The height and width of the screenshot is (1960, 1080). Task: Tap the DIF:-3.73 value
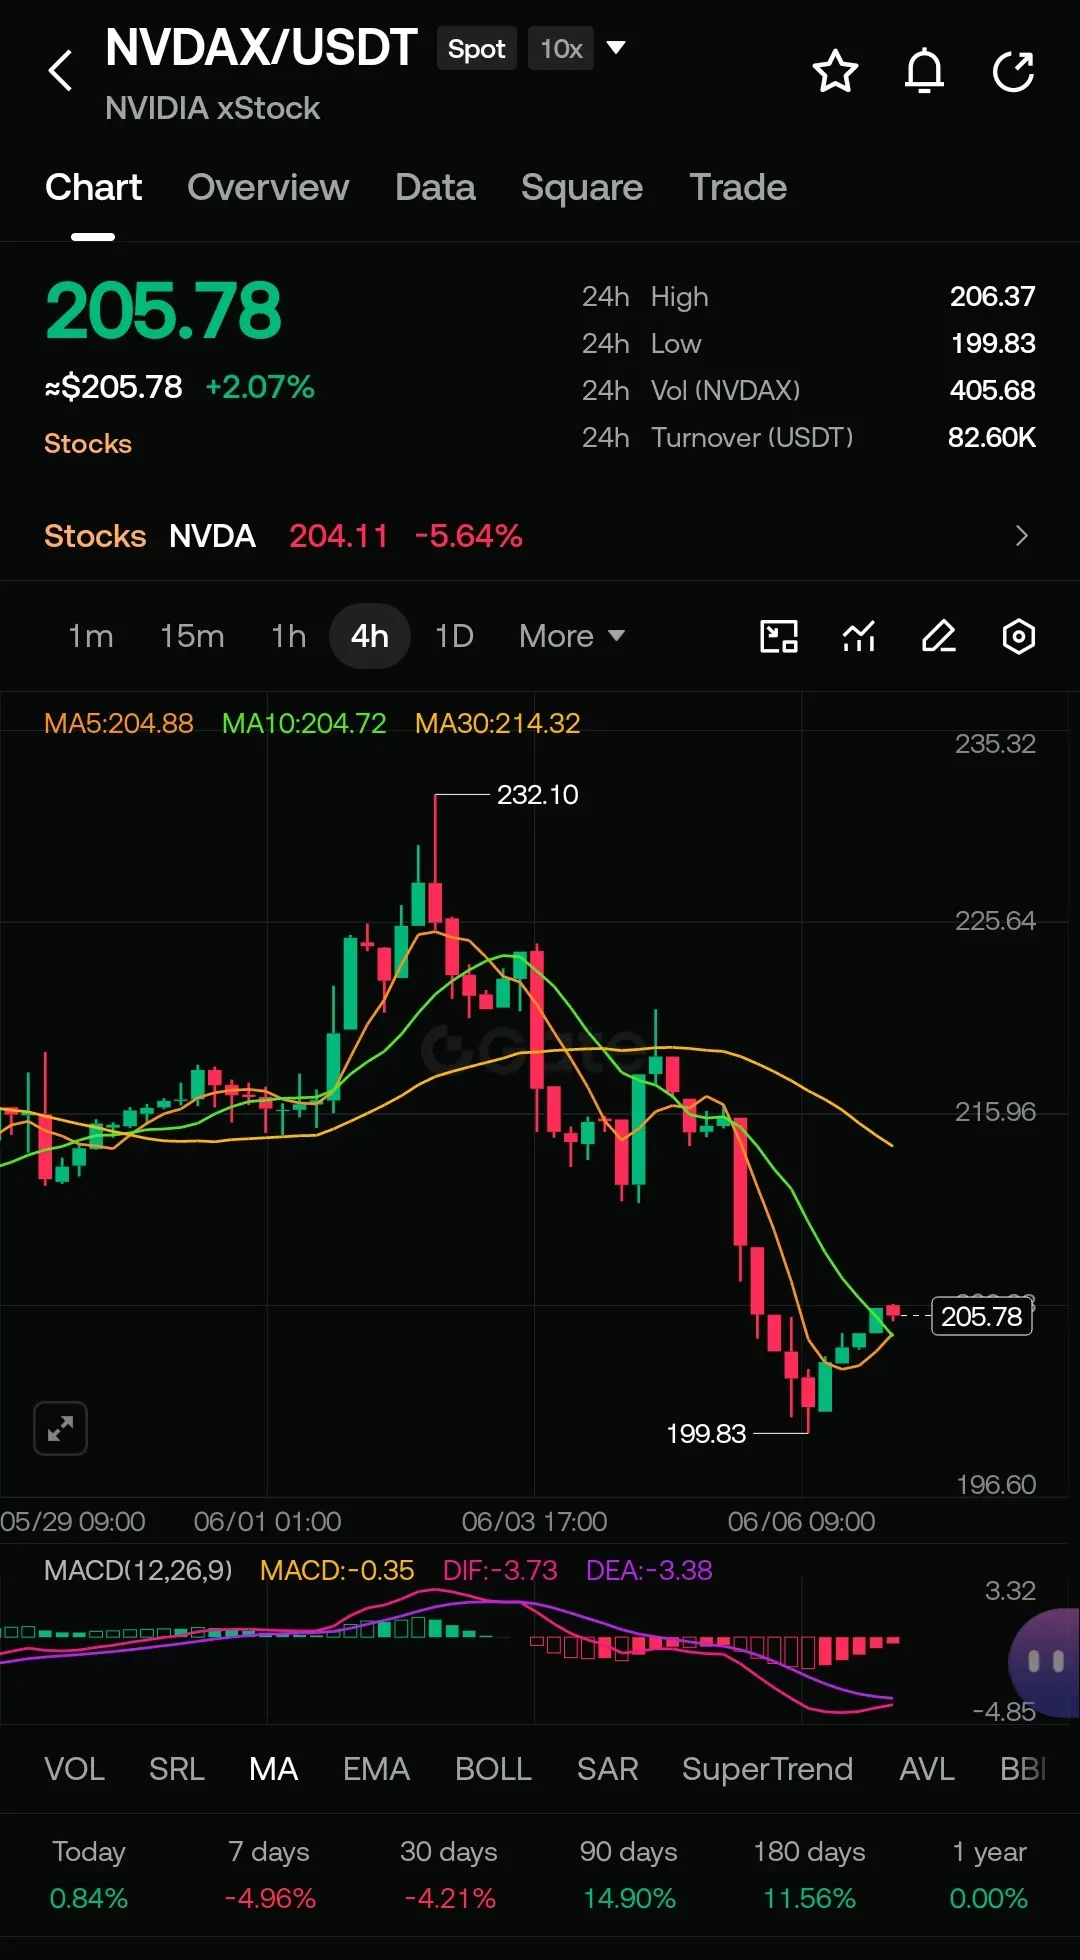pyautogui.click(x=500, y=1570)
